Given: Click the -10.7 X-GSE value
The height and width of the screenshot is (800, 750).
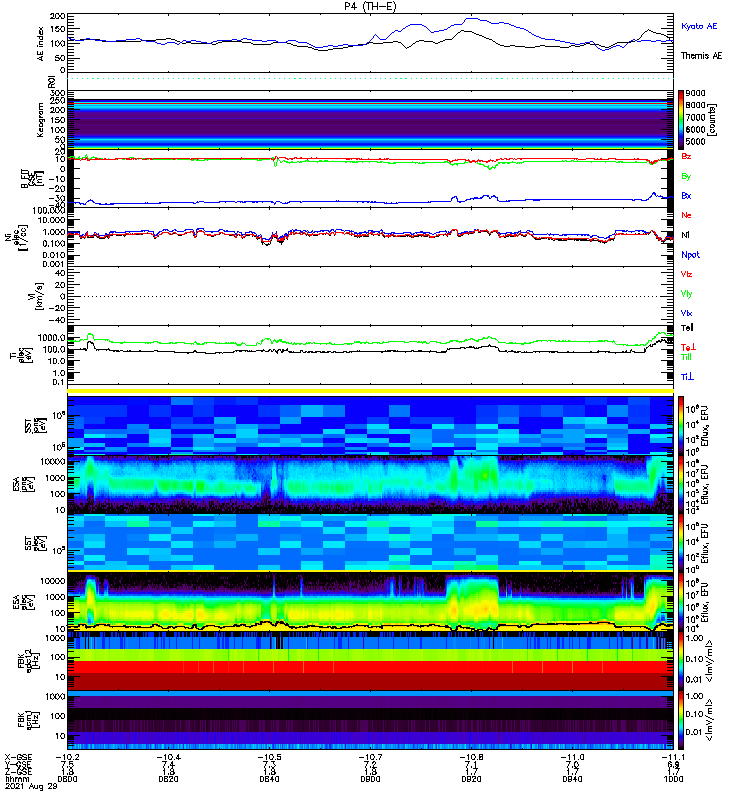Looking at the screenshot, I should coord(370,757).
